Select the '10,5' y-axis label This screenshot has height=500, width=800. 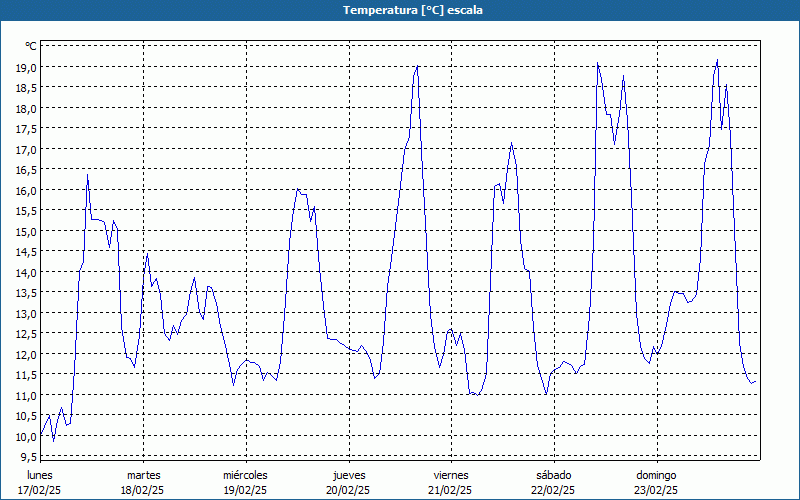click(27, 415)
